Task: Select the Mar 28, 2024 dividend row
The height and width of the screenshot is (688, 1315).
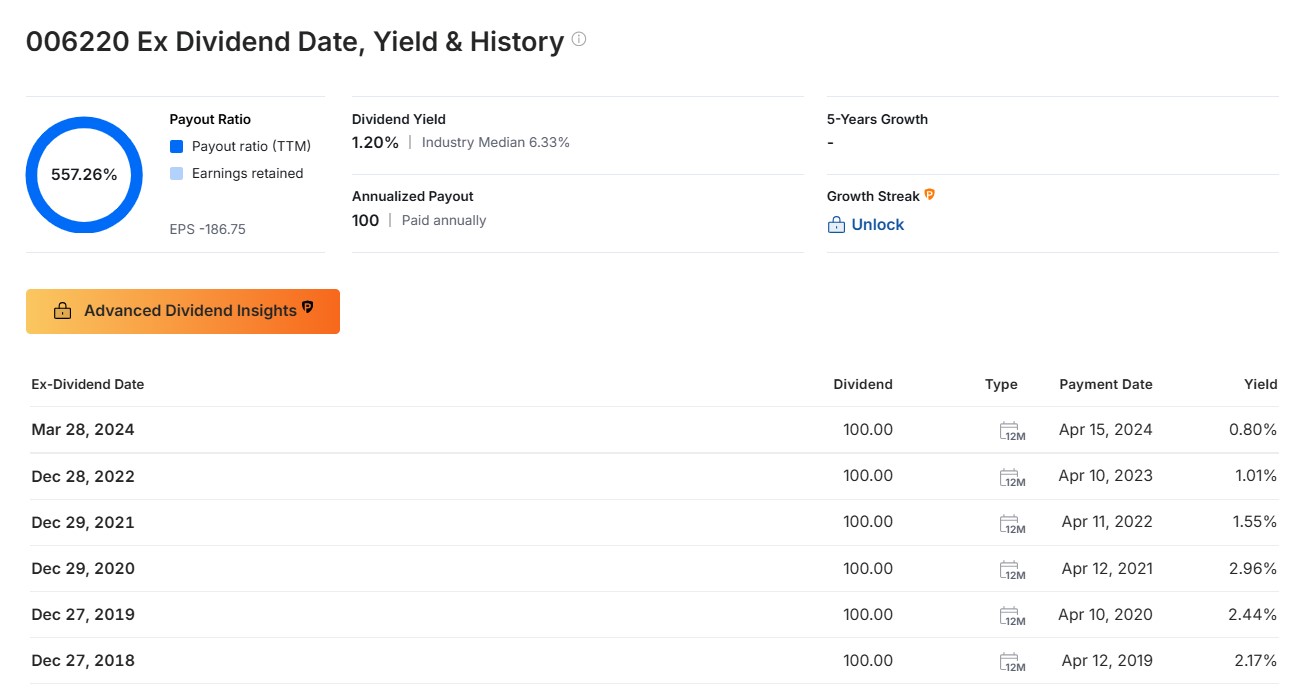Action: click(654, 430)
